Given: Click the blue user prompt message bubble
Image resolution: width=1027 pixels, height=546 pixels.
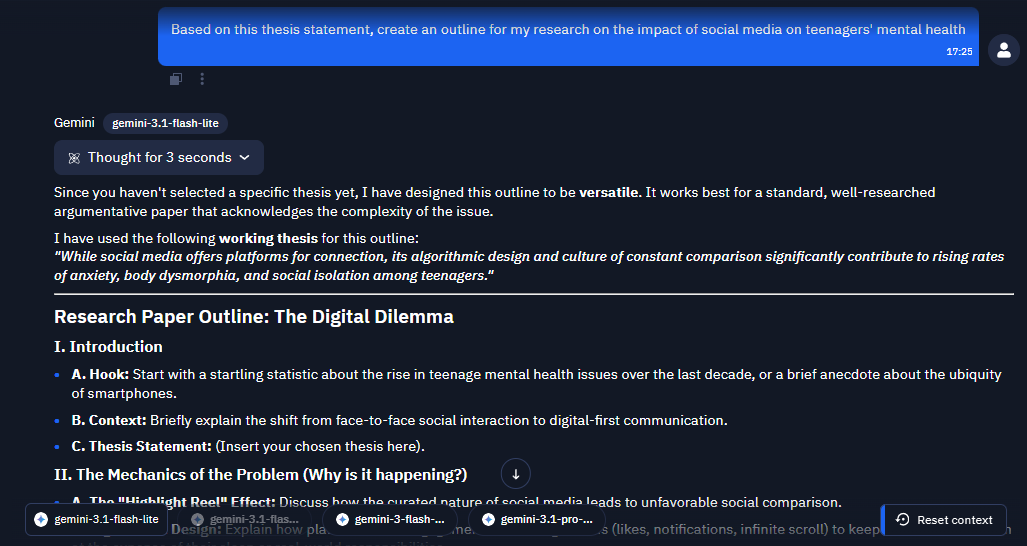Looking at the screenshot, I should 568,37.
